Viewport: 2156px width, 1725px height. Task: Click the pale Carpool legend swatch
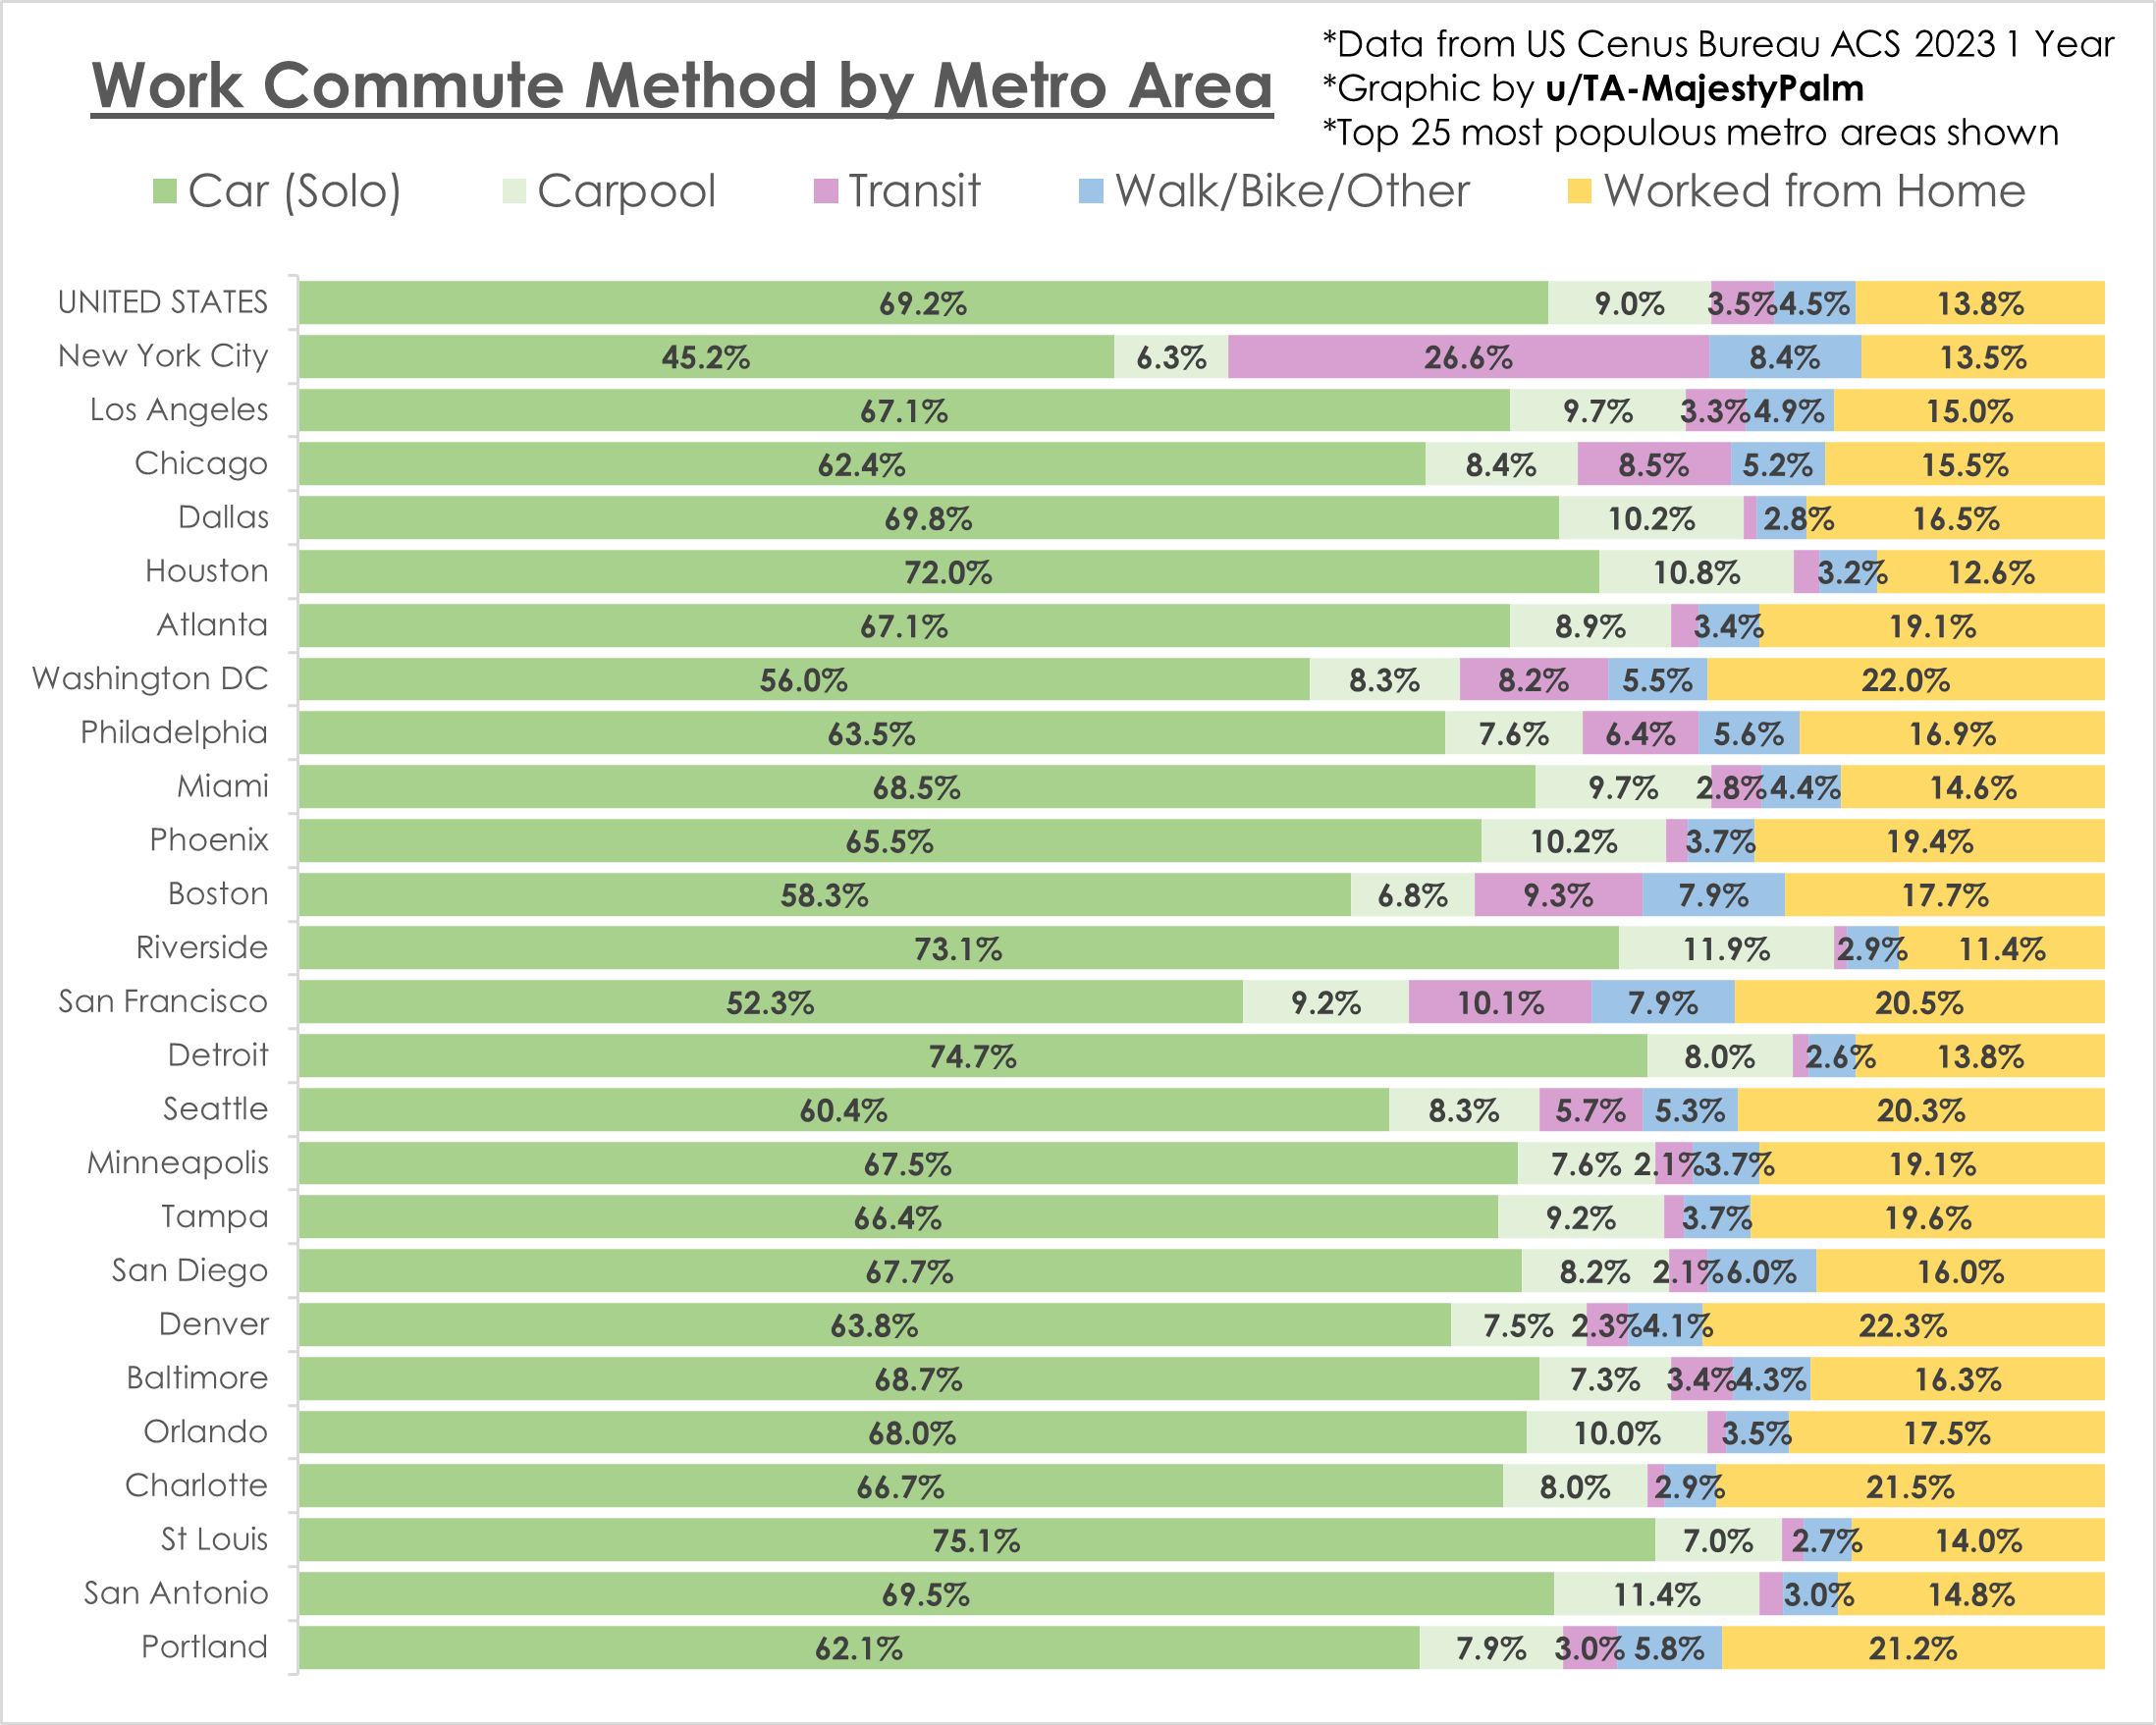click(x=514, y=191)
